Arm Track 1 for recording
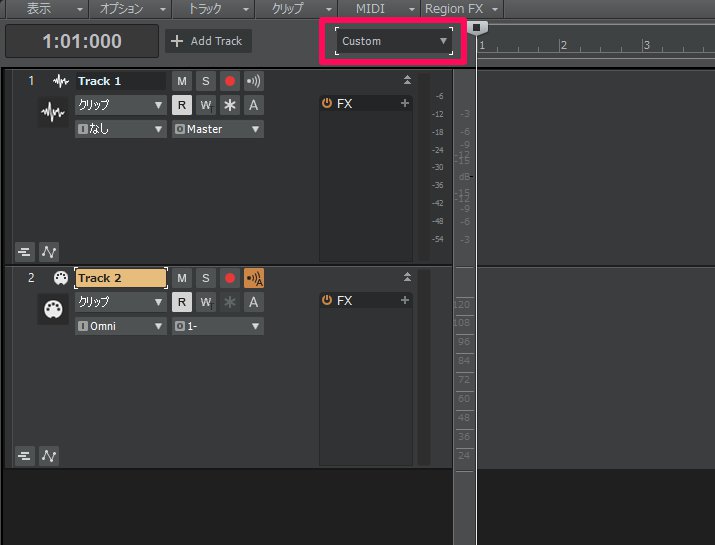 [x=230, y=81]
